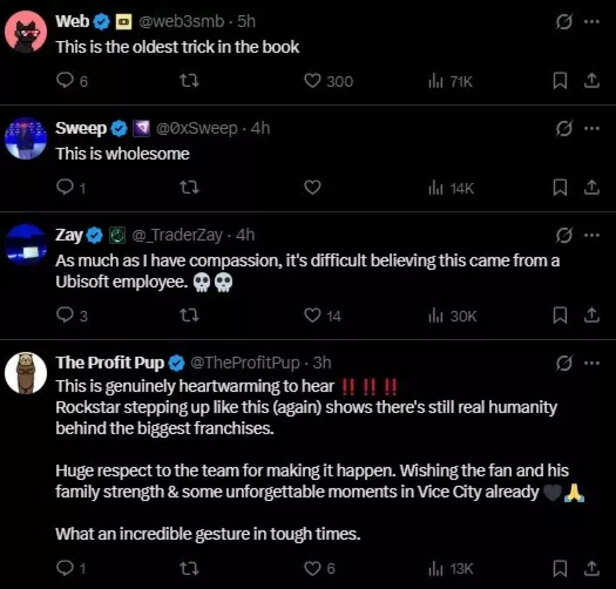Like The Profit Pup's tweet with 6 likes

tap(311, 568)
